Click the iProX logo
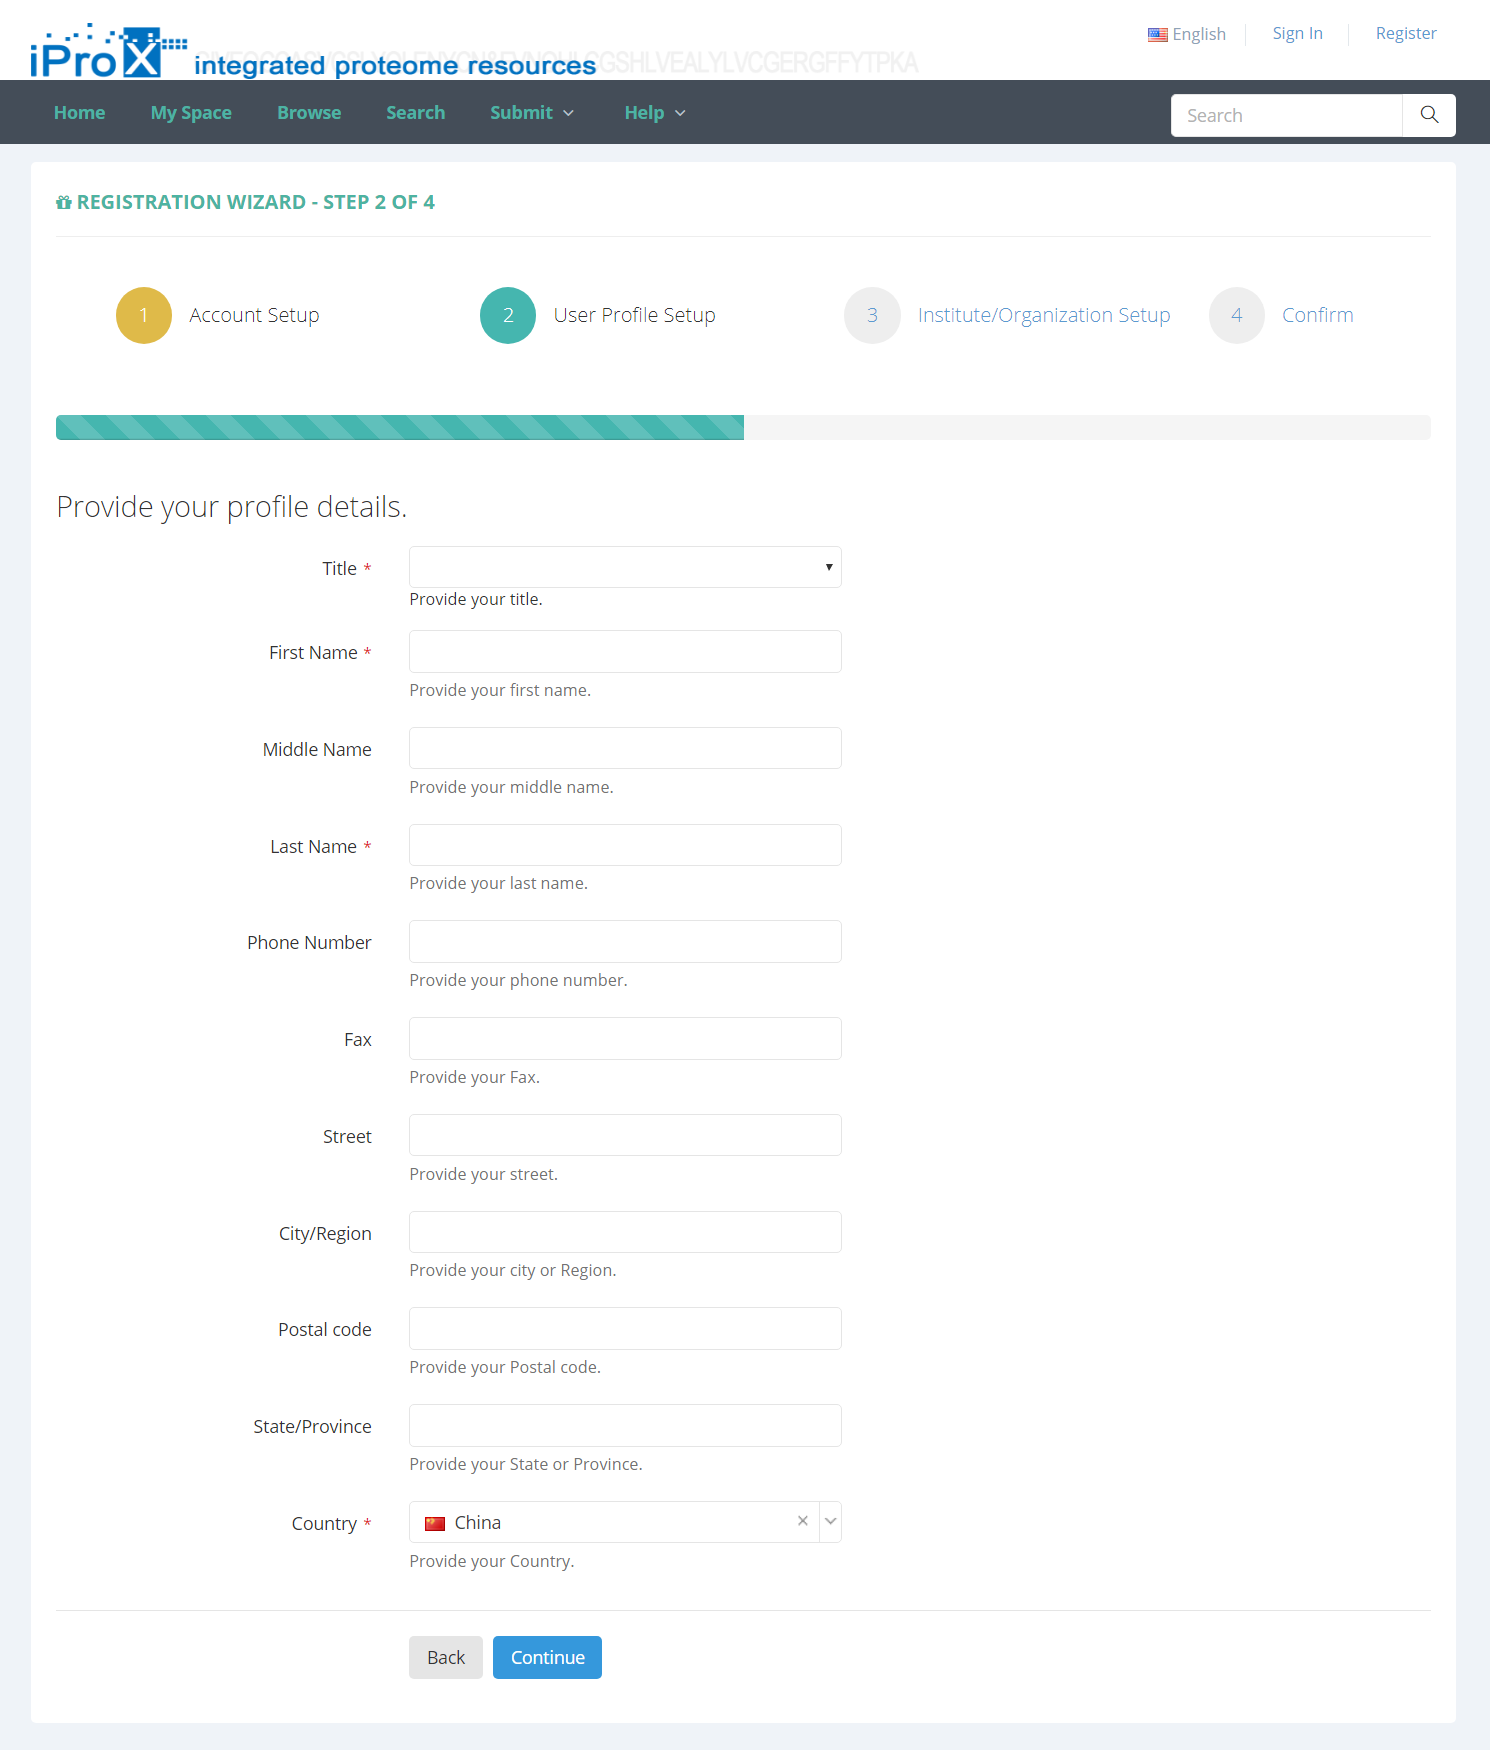Image resolution: width=1490 pixels, height=1750 pixels. coord(108,51)
